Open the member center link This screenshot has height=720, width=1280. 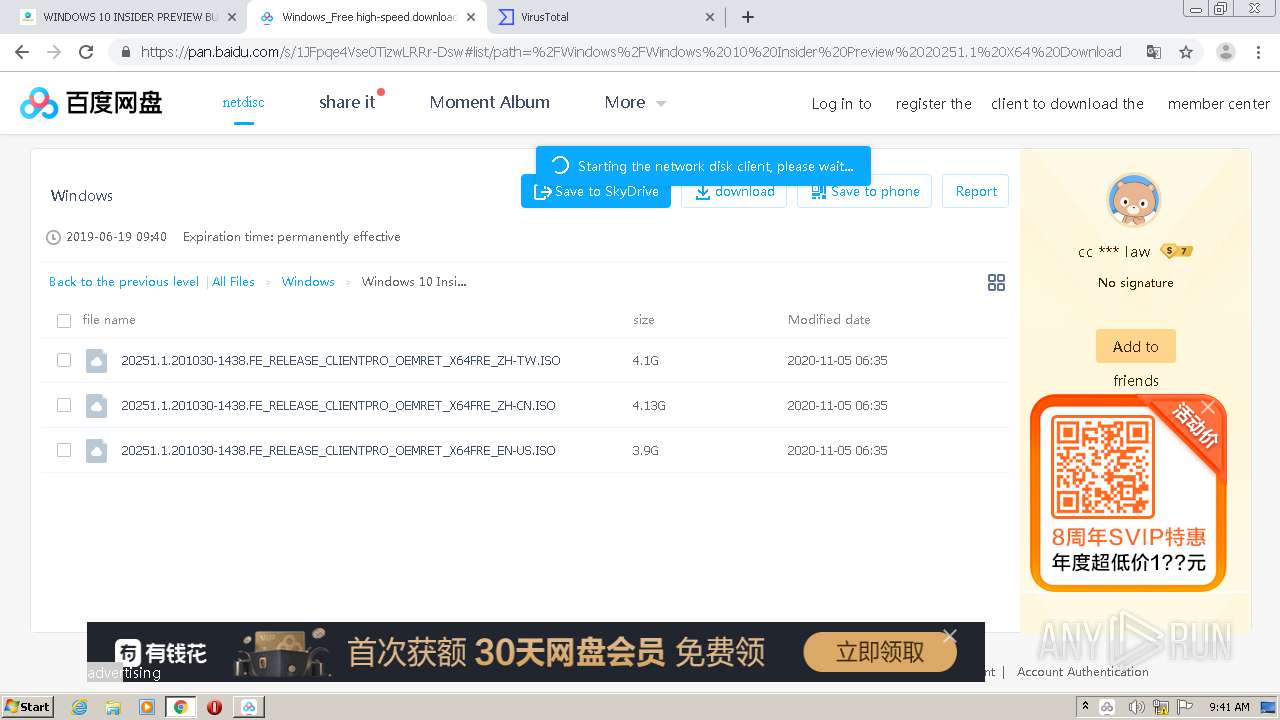[x=1218, y=104]
